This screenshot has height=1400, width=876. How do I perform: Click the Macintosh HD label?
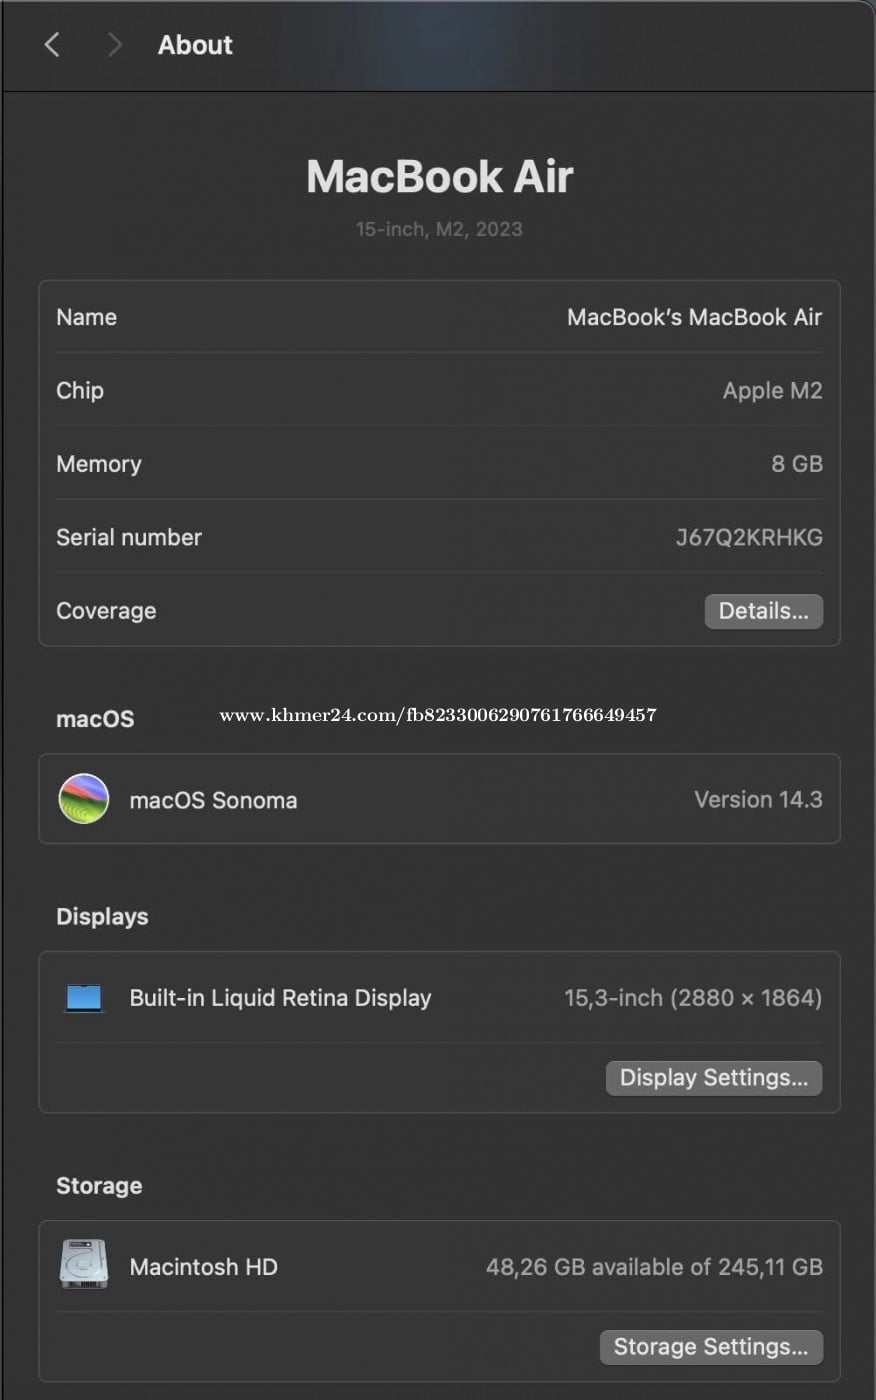pos(203,1267)
